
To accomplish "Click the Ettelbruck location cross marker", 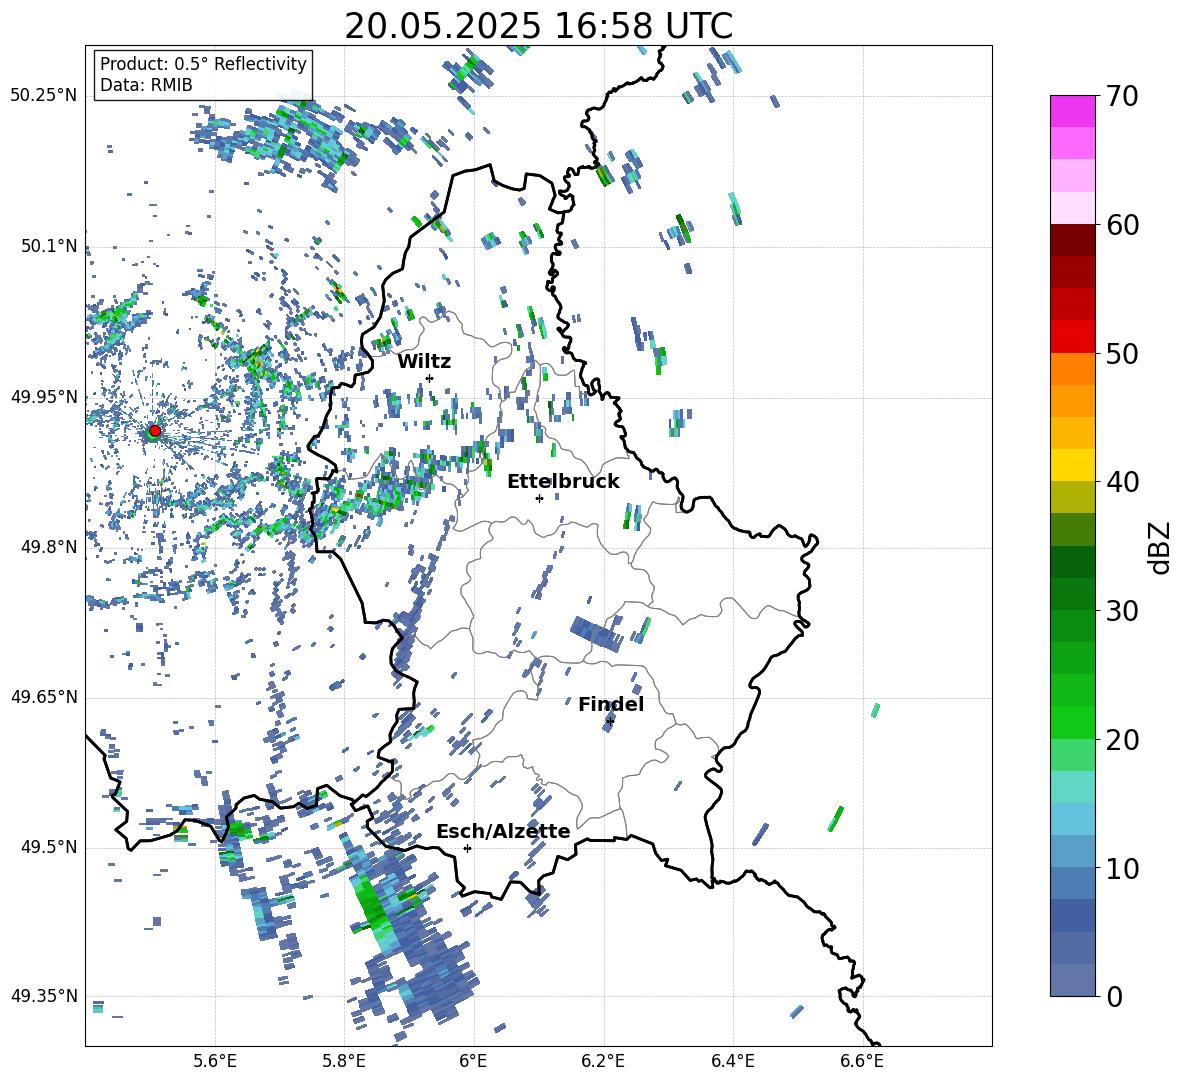I will 539,498.
